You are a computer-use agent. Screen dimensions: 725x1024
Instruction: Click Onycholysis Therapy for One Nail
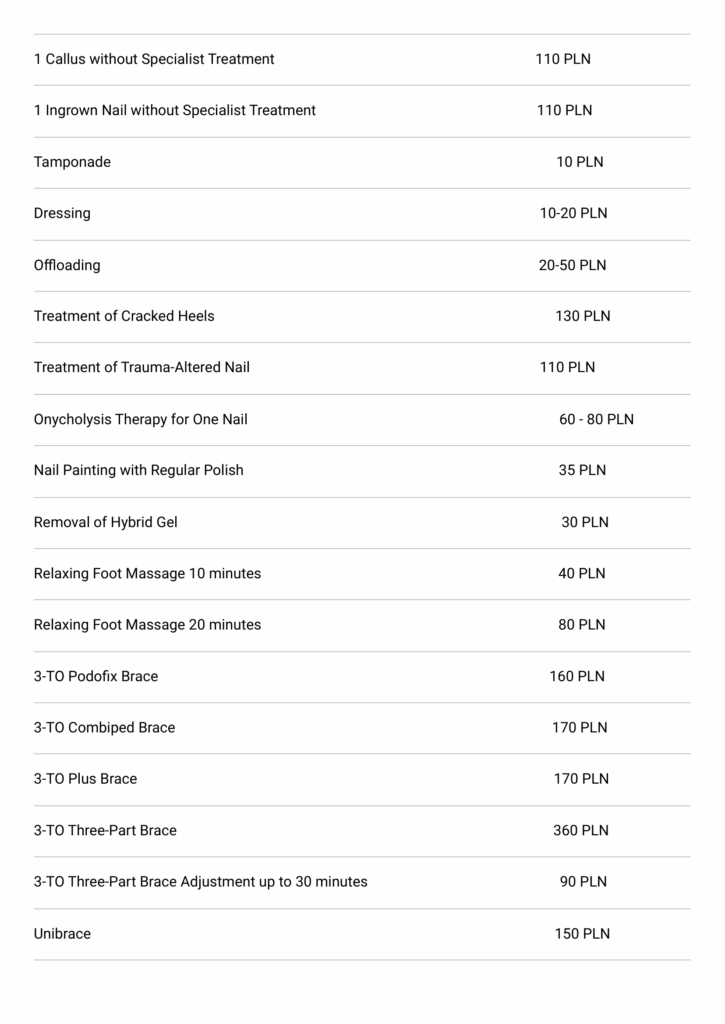point(141,419)
